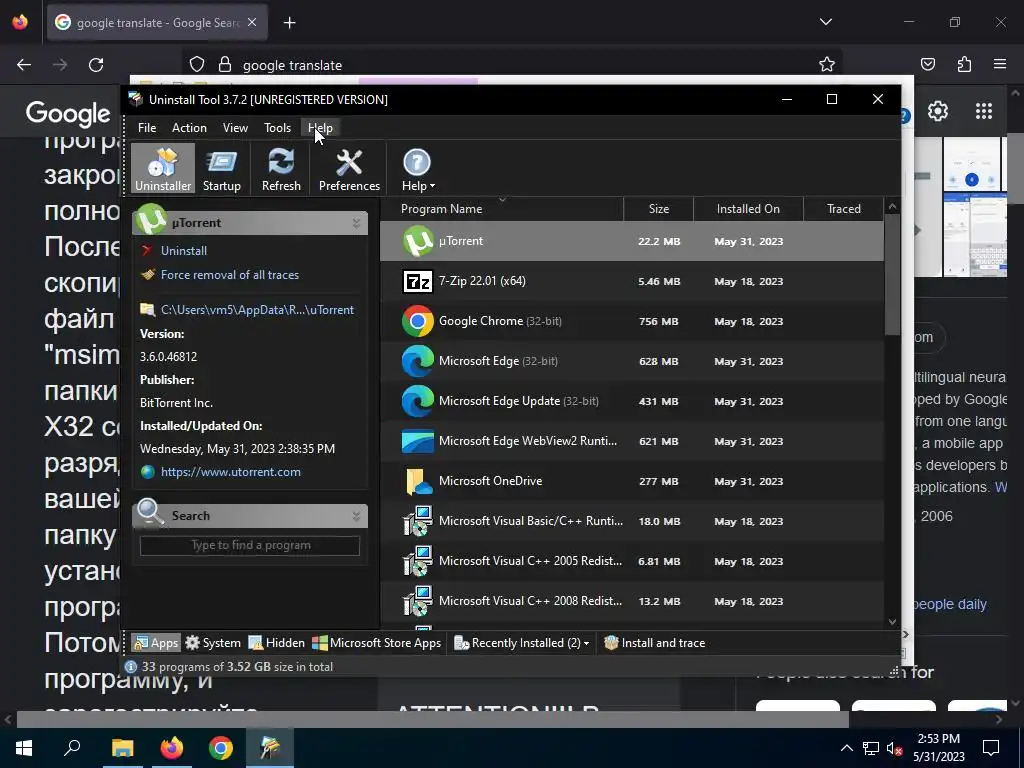Screen dimensions: 1024x768
Task: Sort by the Size column
Action: coord(658,209)
